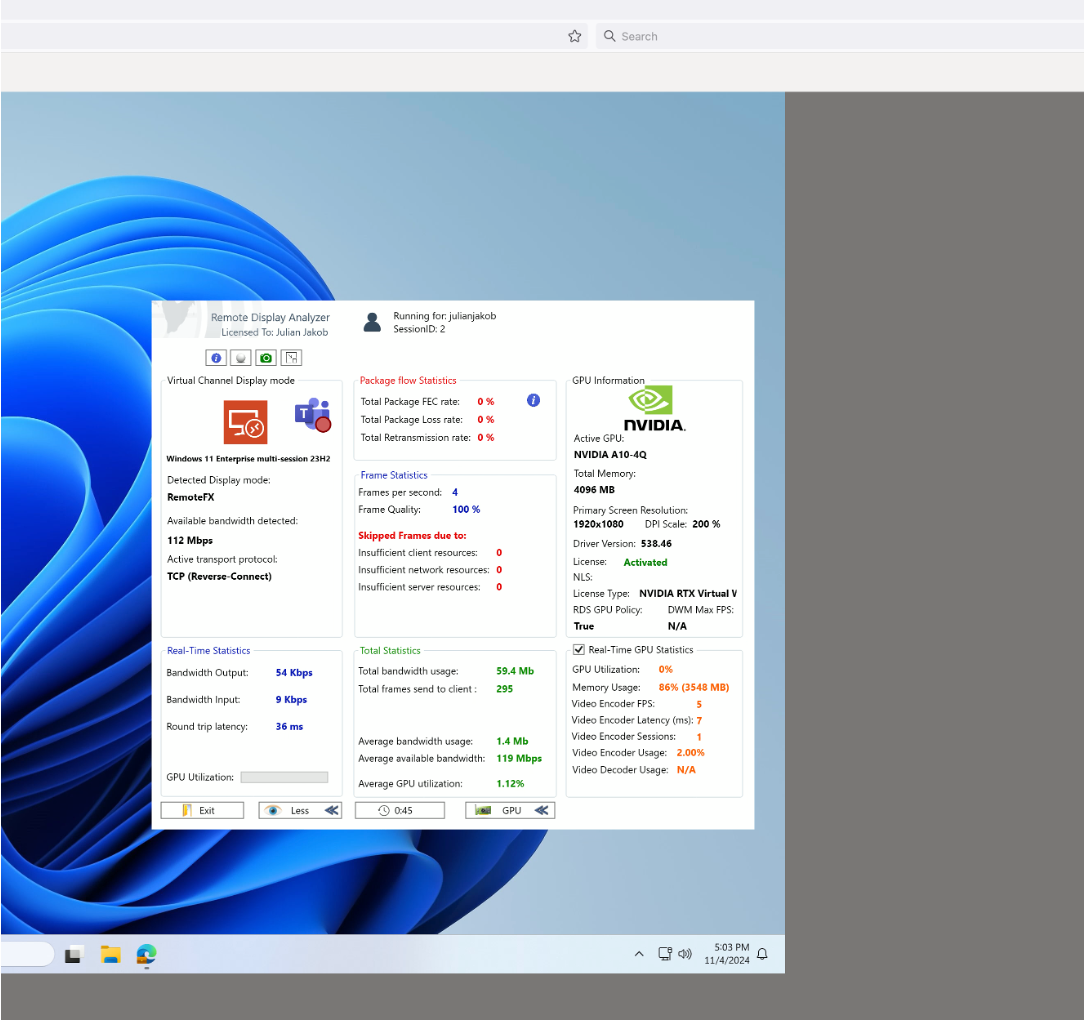Image resolution: width=1084 pixels, height=1020 pixels.
Task: Click the orange Remote Desktop display mode icon
Action: (245, 422)
